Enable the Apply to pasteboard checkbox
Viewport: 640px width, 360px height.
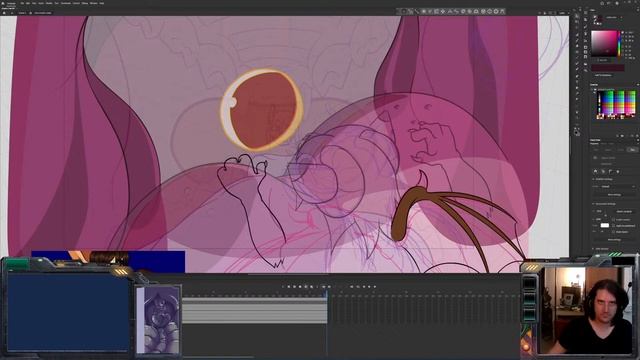click(x=613, y=226)
